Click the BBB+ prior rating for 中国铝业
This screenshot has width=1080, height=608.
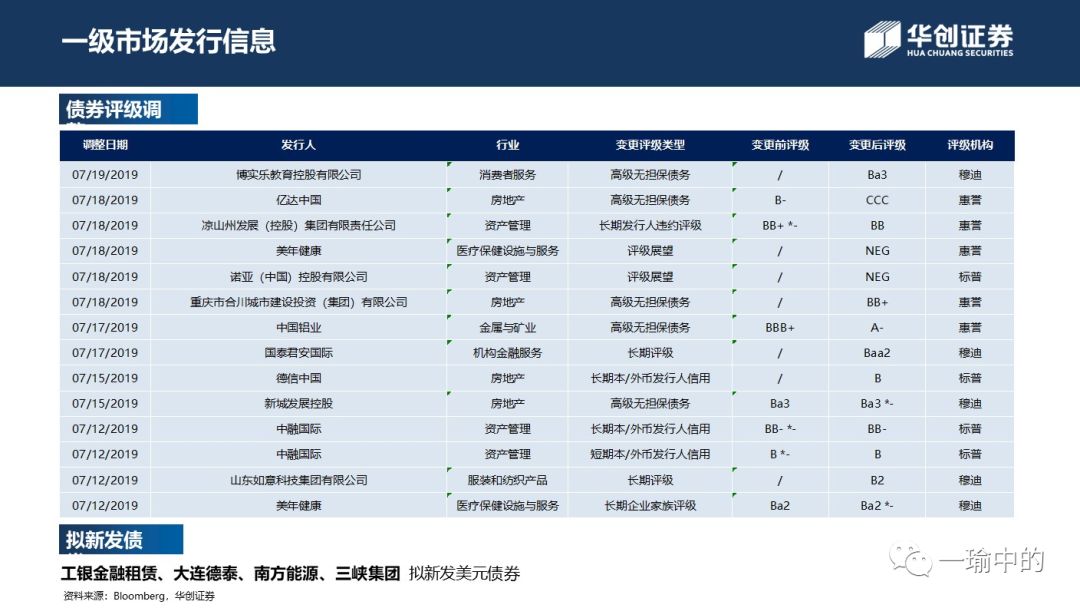(780, 328)
